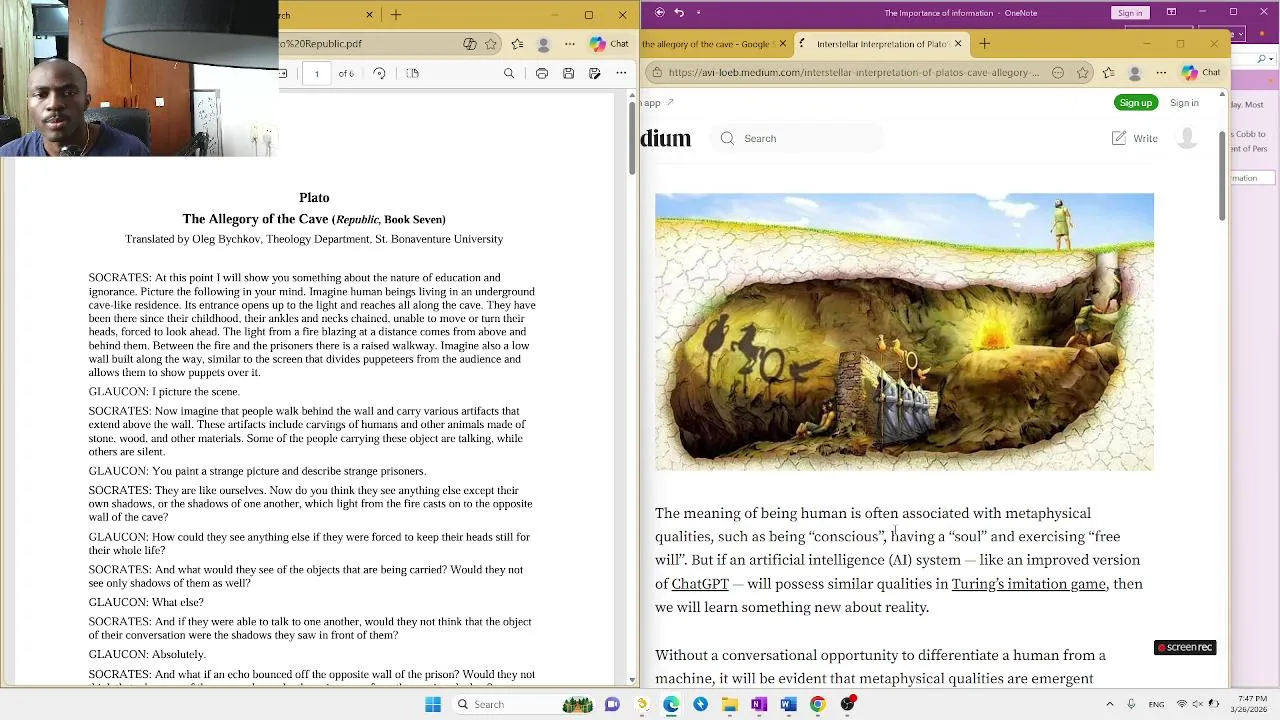Favorite the Republic.pdf page with the star

point(491,44)
